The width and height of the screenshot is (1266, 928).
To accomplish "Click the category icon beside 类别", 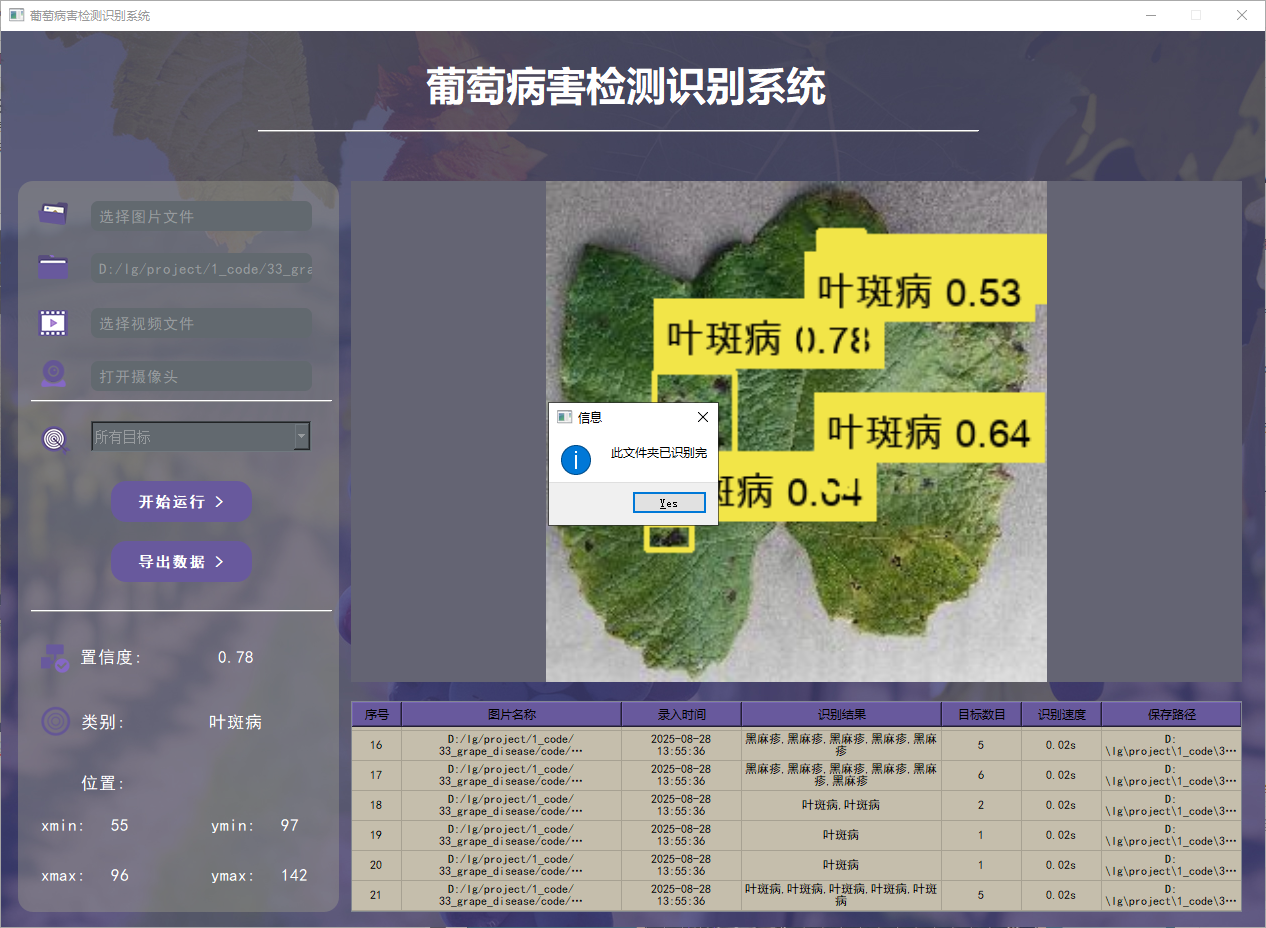I will pos(55,721).
